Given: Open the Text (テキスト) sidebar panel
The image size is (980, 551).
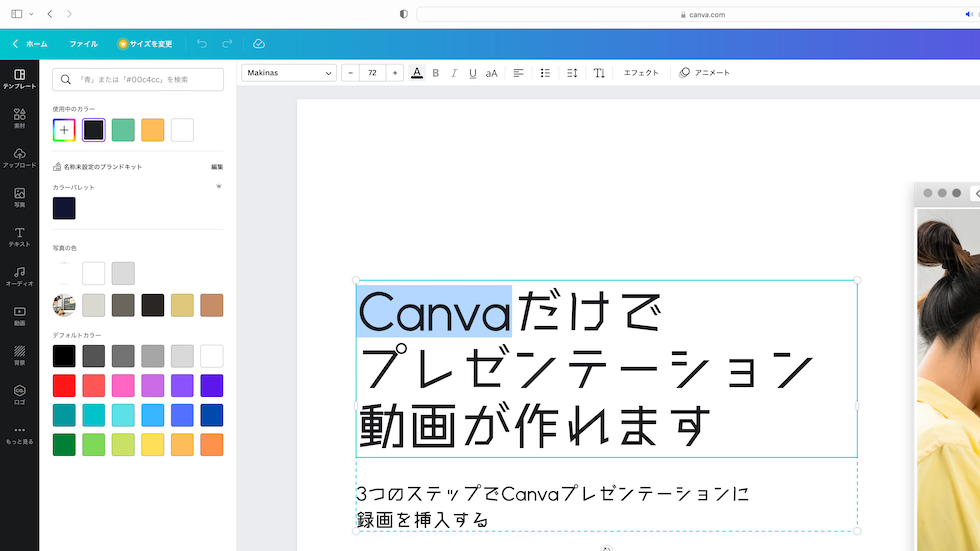Looking at the screenshot, I should [x=19, y=237].
